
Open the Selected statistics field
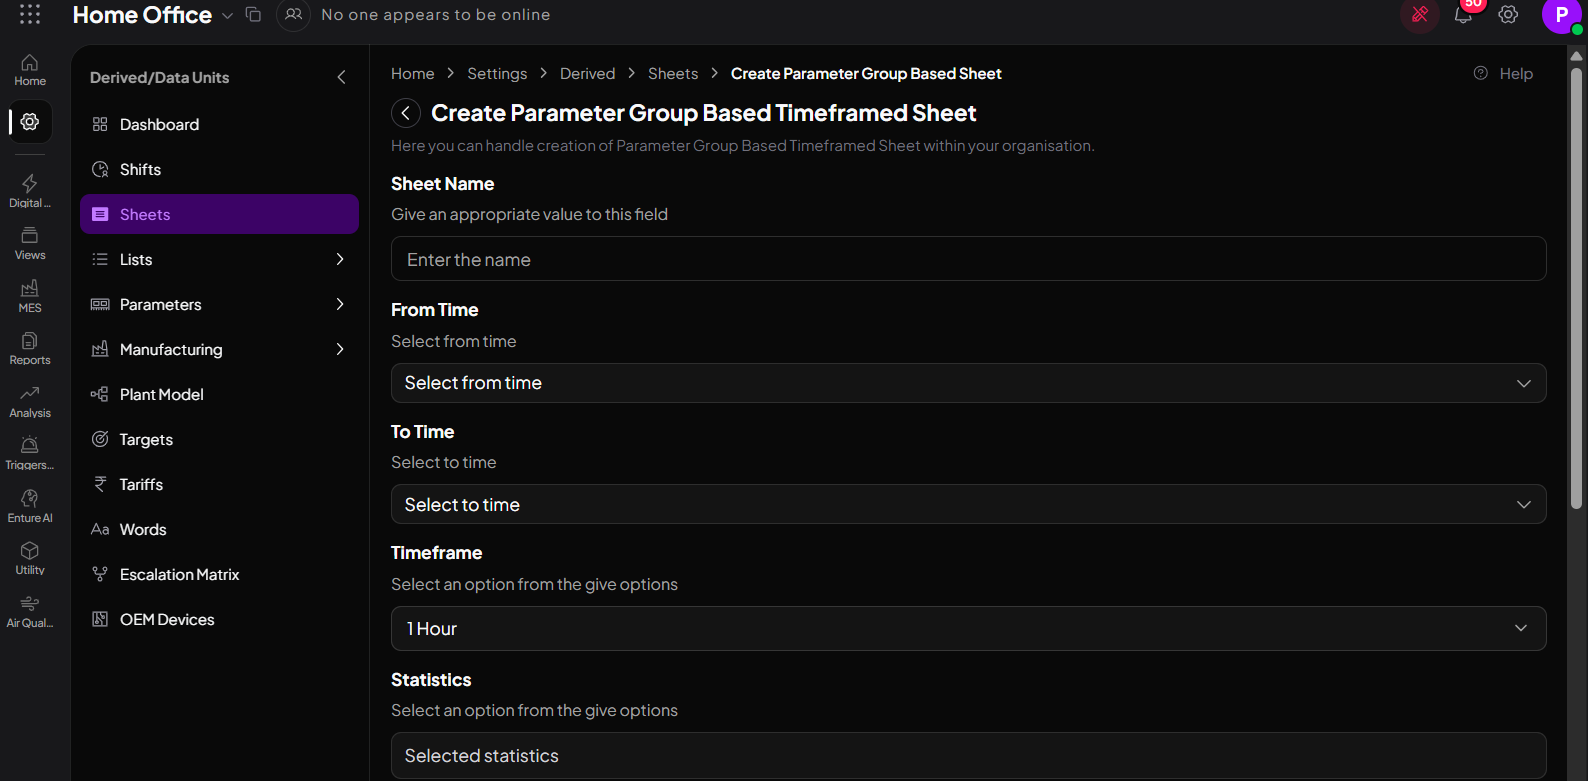[968, 756]
